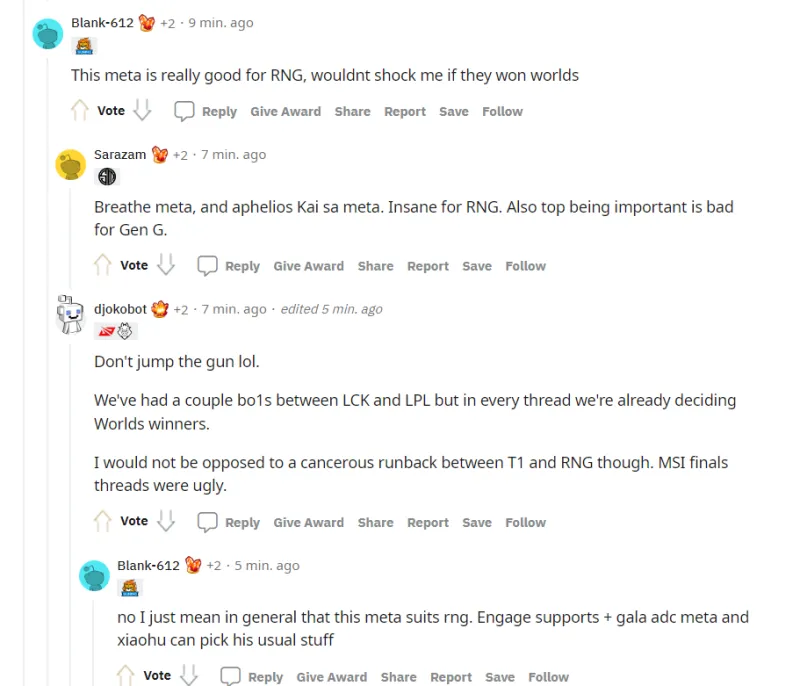This screenshot has height=686, width=800.
Task: Collapse thread line under Sarazam's comment
Action: pos(70,235)
